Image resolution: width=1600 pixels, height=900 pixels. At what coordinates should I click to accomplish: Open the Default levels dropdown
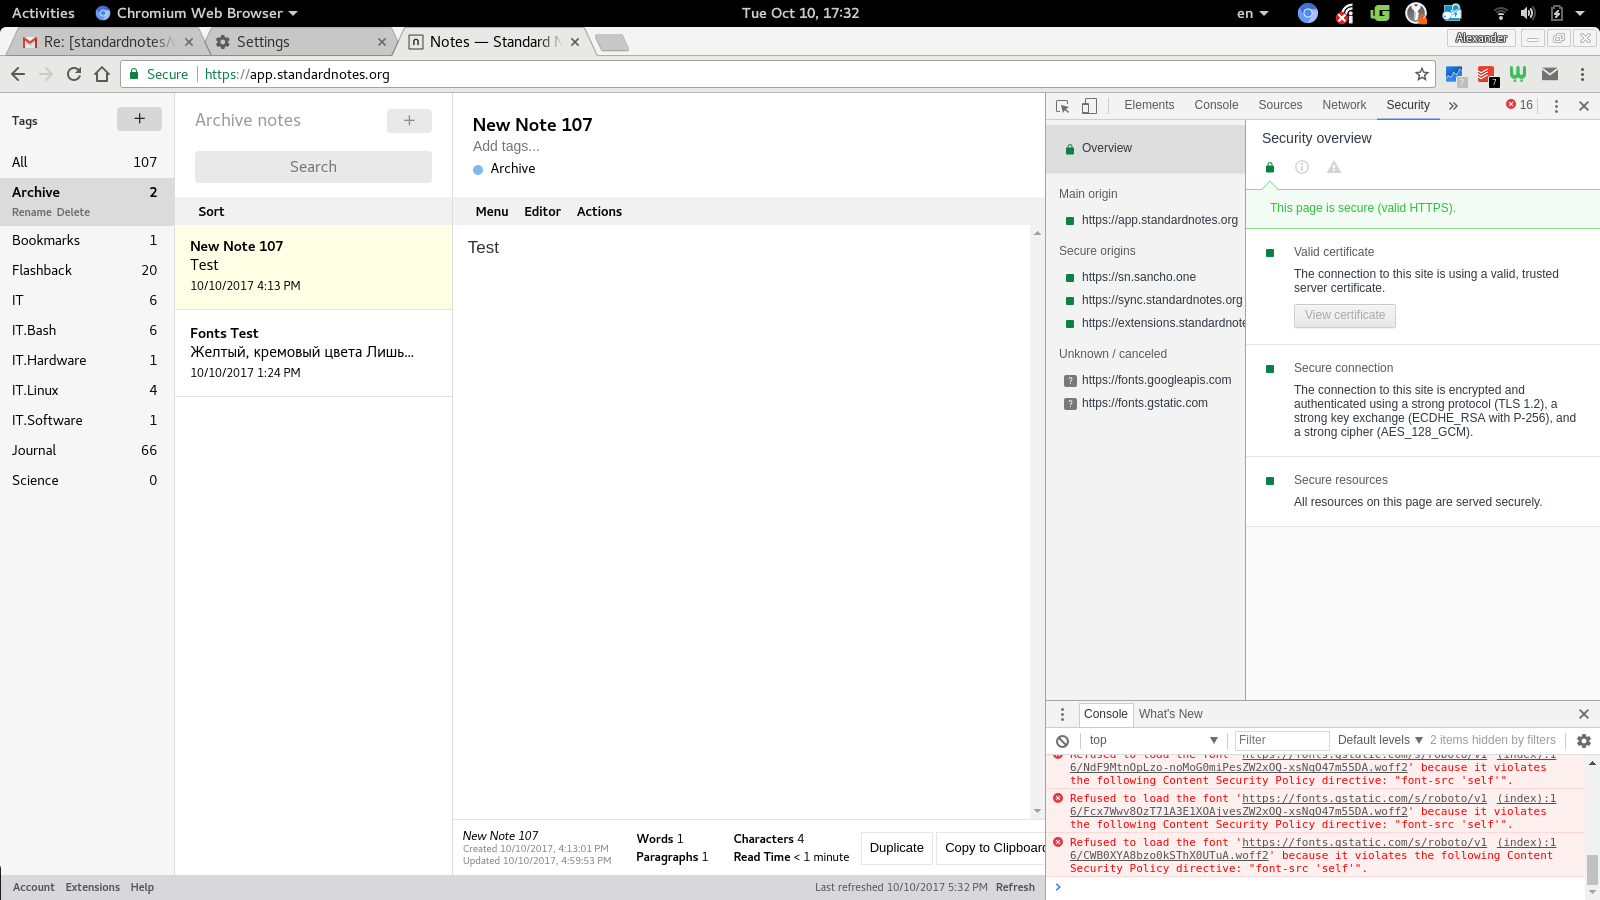click(1378, 740)
